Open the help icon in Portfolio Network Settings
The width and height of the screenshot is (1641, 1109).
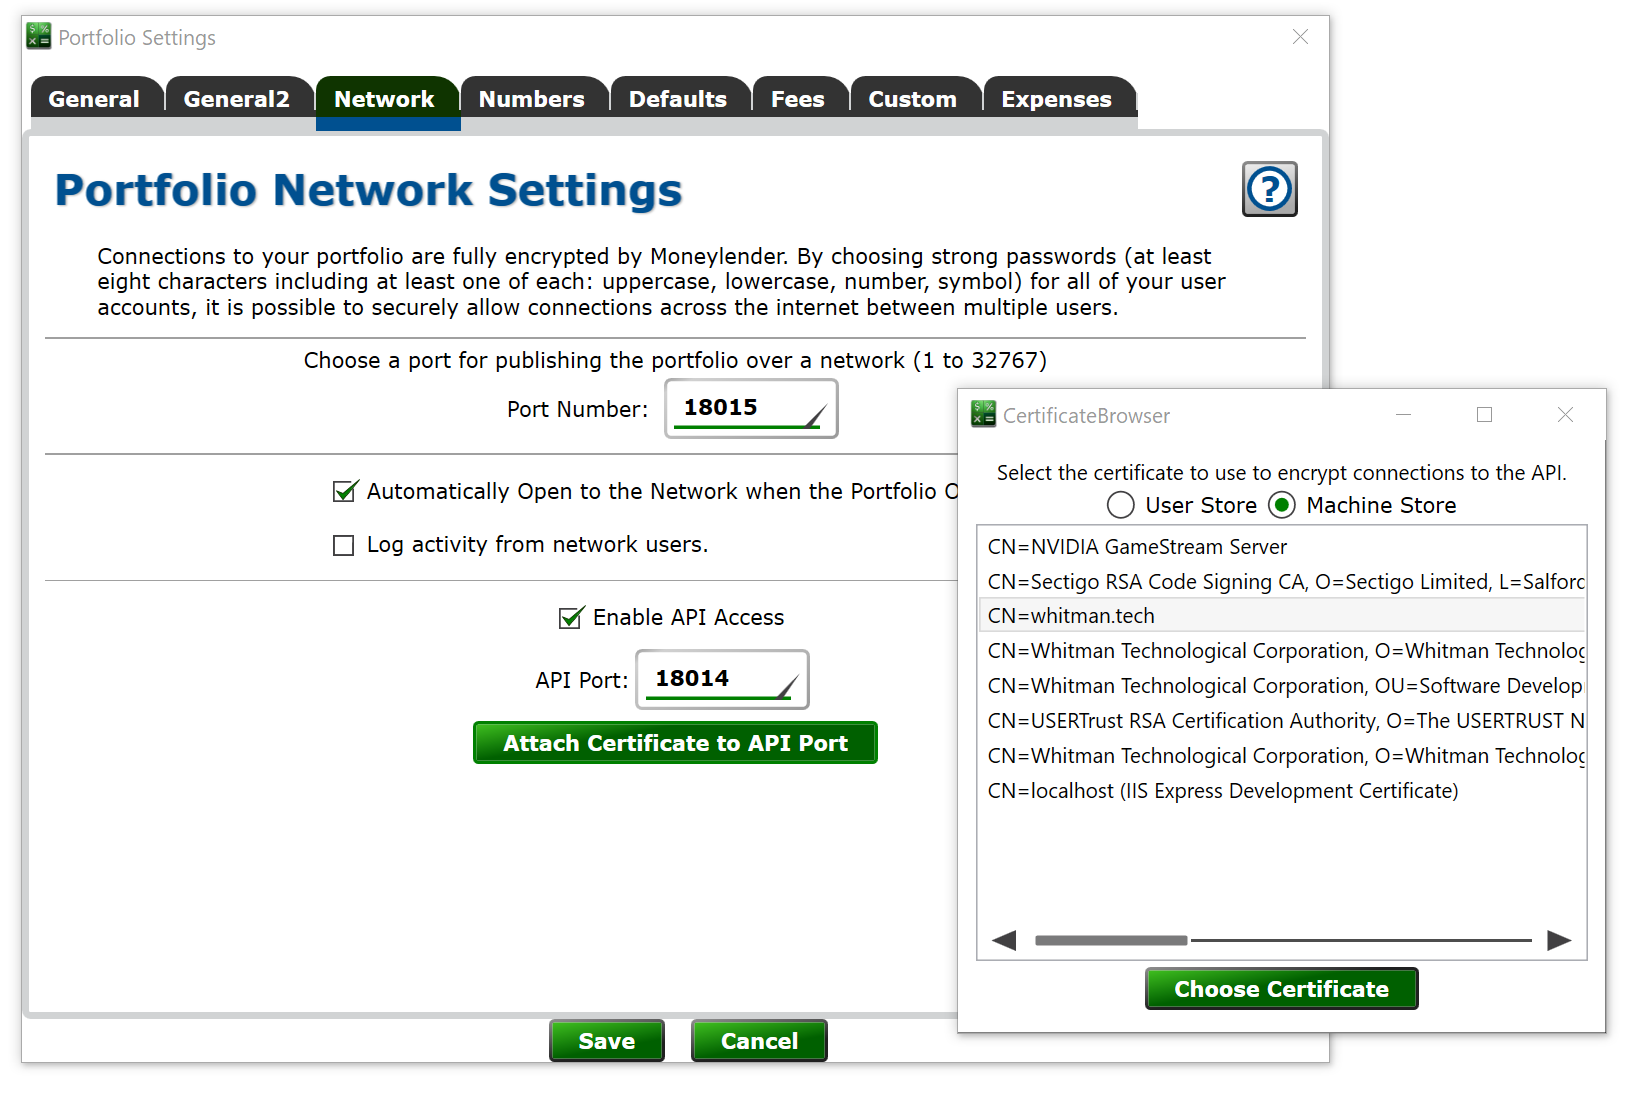click(x=1269, y=189)
